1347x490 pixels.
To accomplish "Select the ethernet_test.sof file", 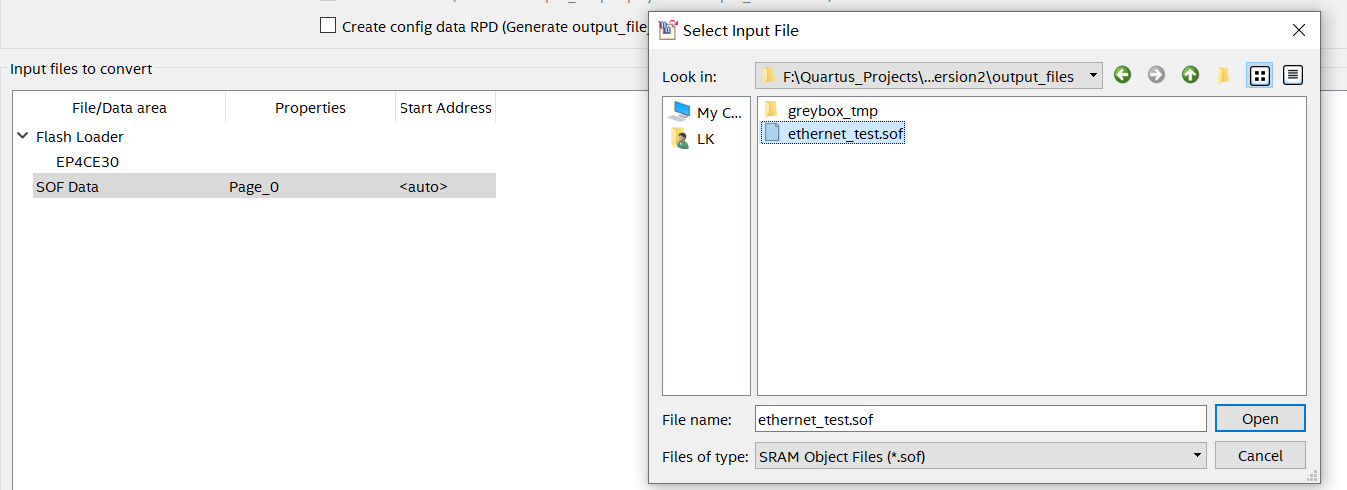I will click(x=845, y=133).
